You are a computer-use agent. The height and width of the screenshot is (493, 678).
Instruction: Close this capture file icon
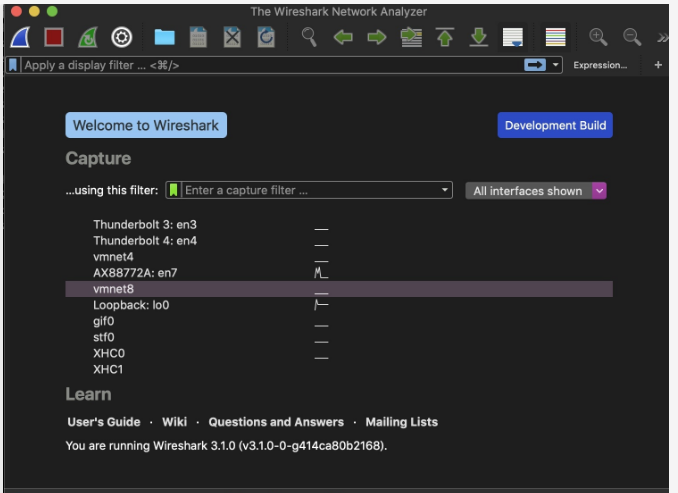pos(232,37)
